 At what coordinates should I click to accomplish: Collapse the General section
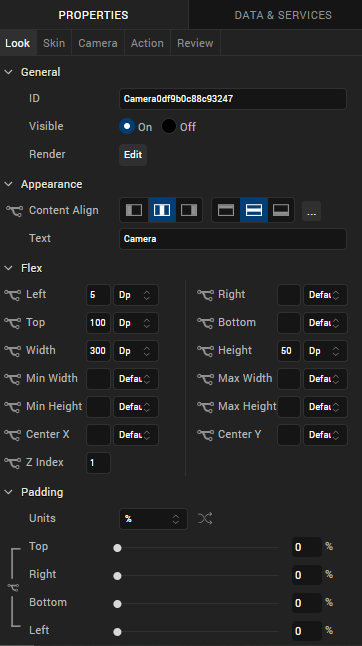[8, 72]
